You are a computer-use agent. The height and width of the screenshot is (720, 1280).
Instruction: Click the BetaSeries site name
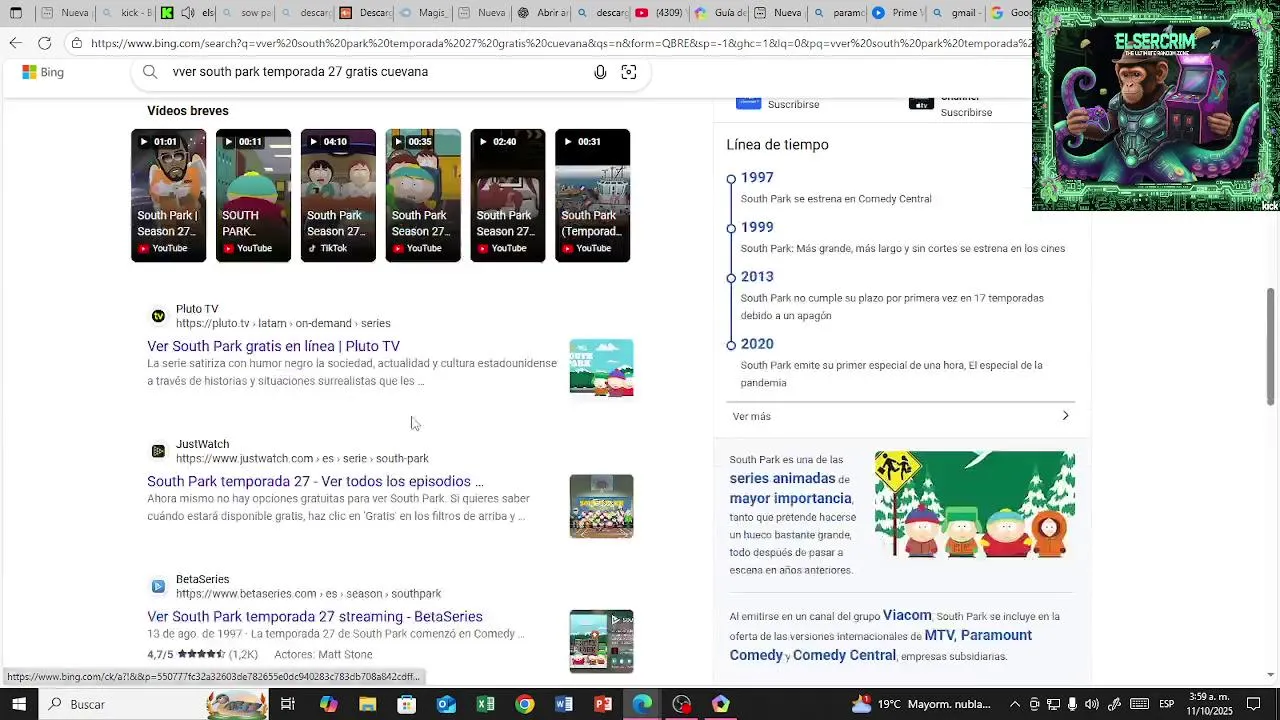[x=203, y=579]
